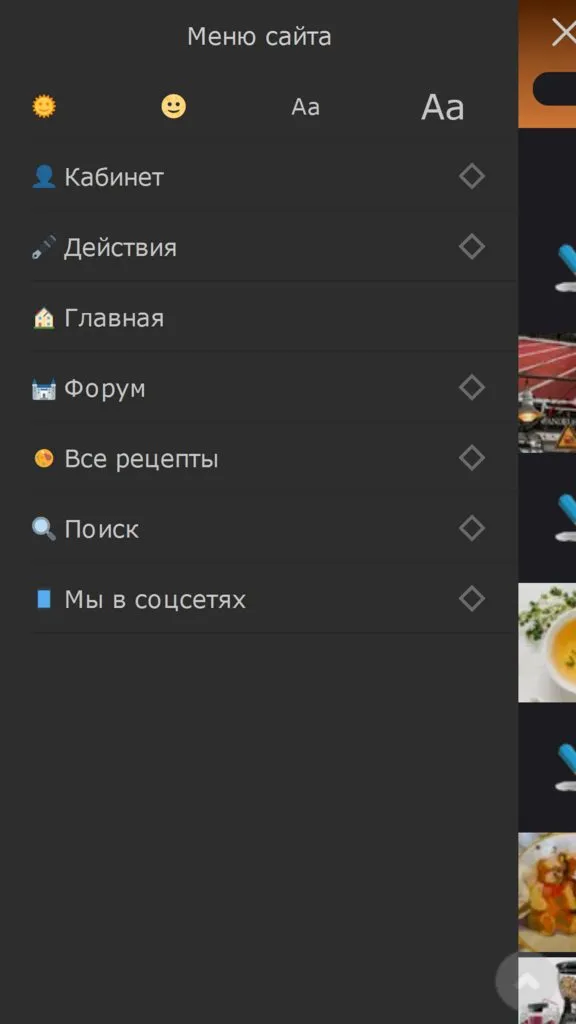Click the soup bowl recipe thumbnail
The image size is (576, 1024).
coord(547,643)
